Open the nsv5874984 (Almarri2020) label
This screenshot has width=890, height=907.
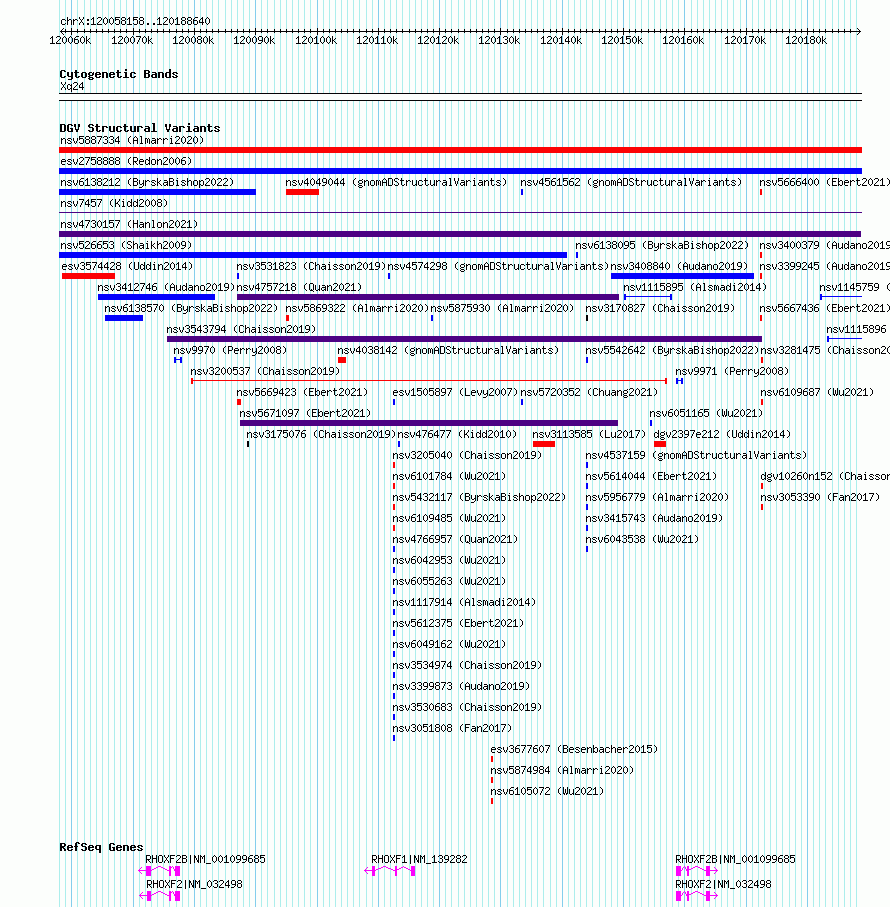click(x=562, y=770)
